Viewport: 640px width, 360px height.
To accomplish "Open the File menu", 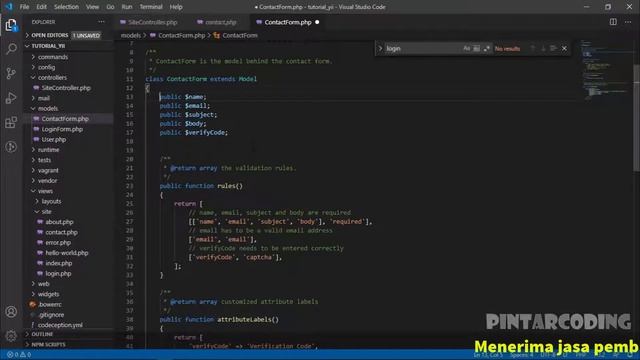I will pos(24,7).
